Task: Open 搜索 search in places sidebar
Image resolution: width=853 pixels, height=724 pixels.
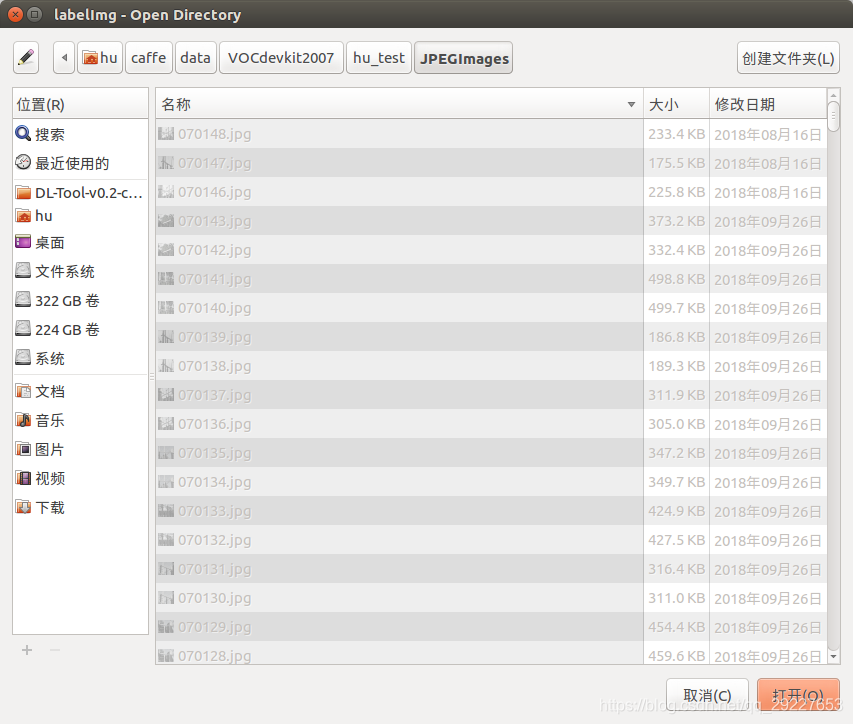Action: [x=80, y=134]
